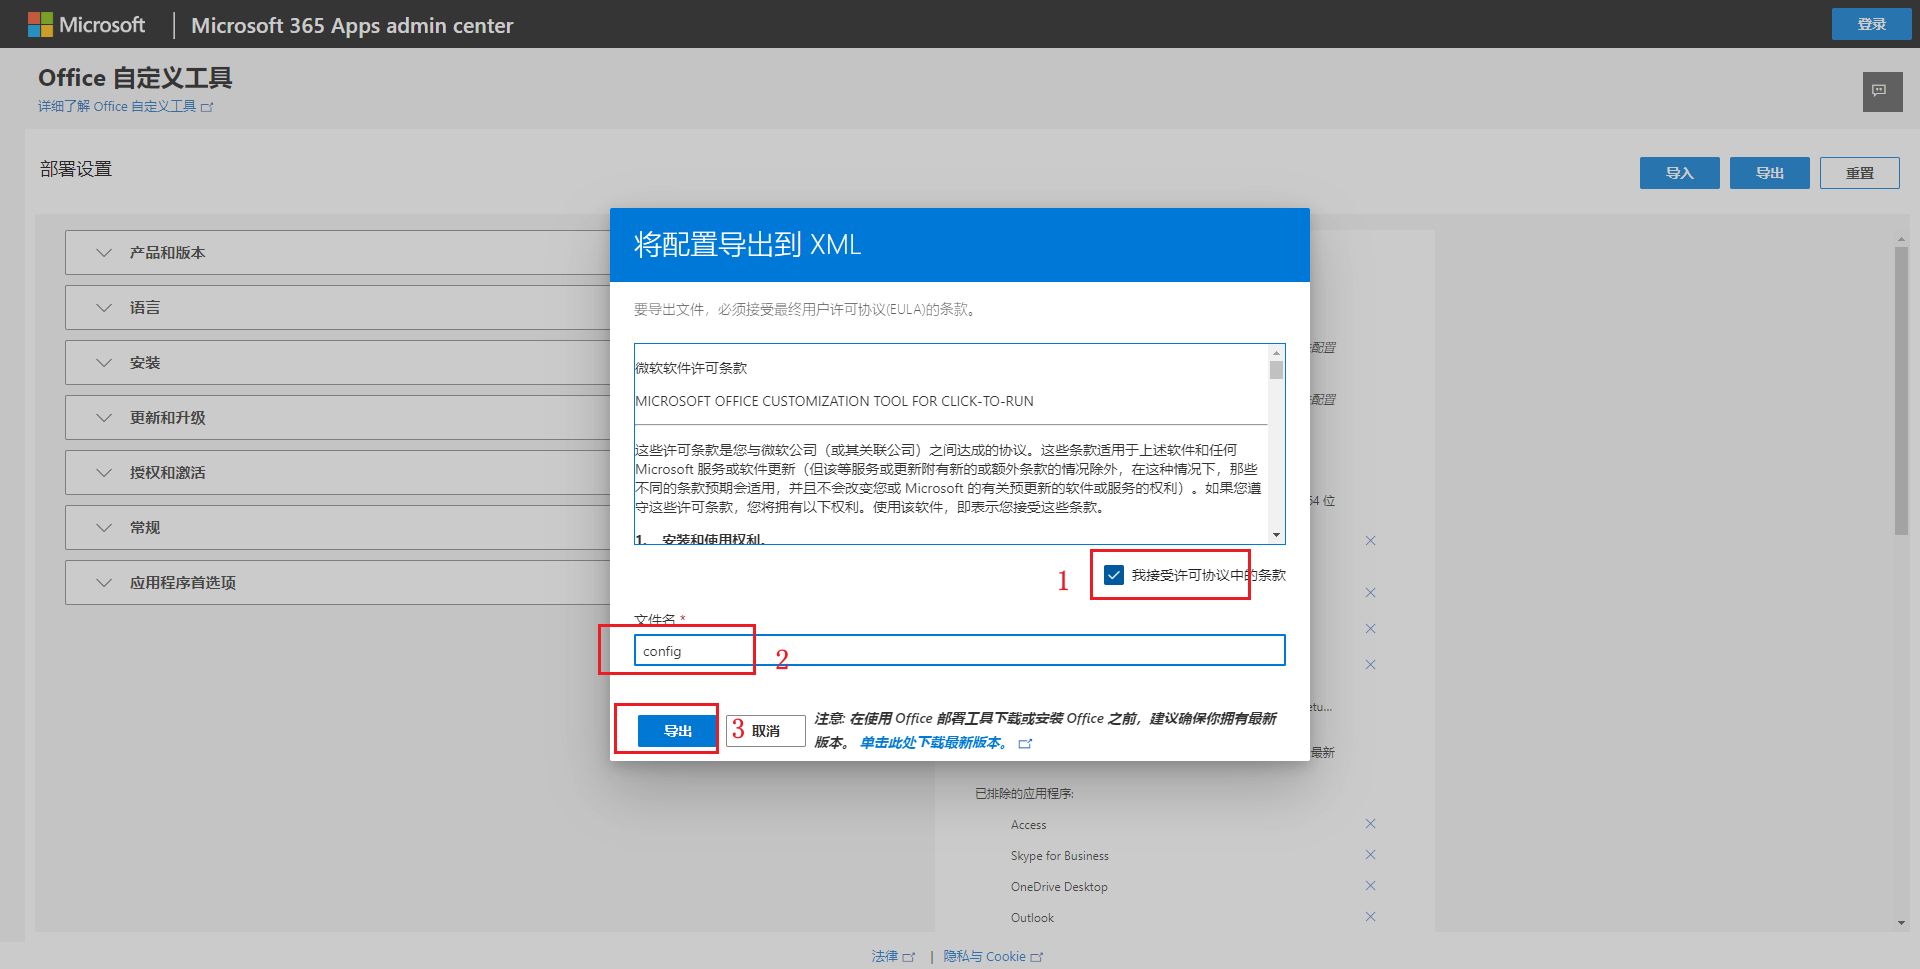Remove Access from excluded apps
This screenshot has width=1920, height=969.
click(1370, 824)
